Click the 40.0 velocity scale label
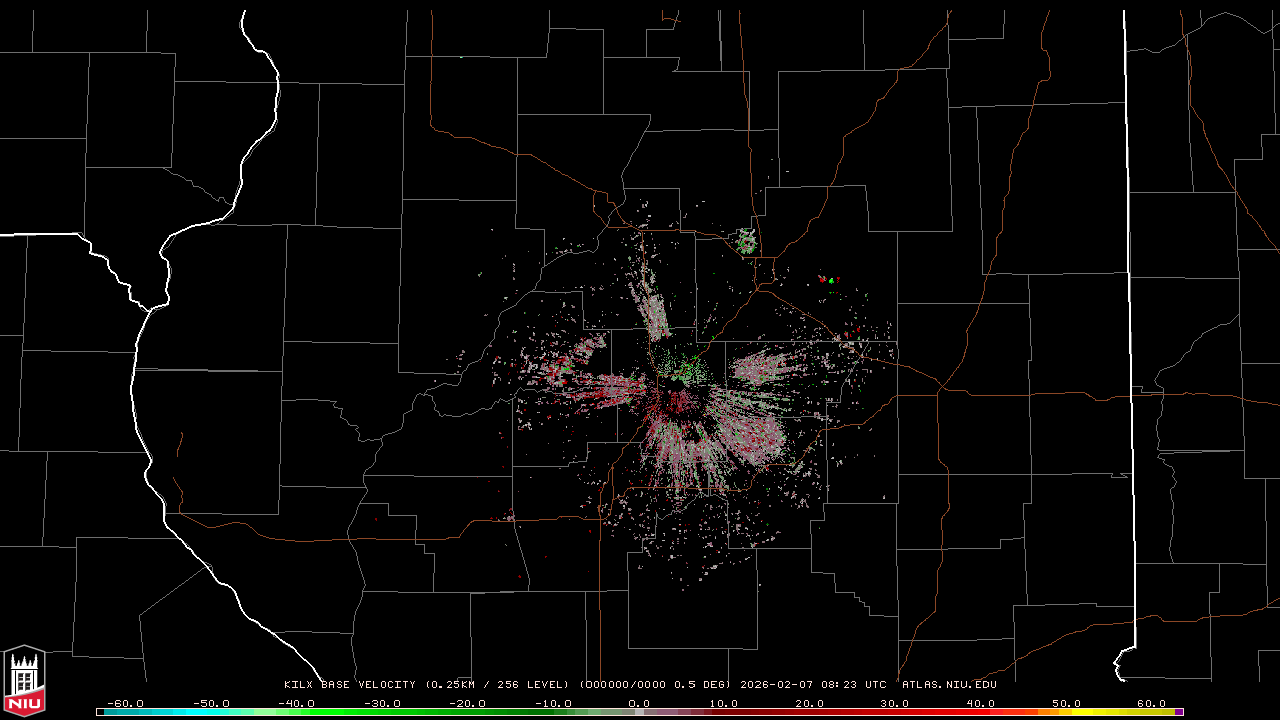Screen dimensions: 1280x720 979,703
